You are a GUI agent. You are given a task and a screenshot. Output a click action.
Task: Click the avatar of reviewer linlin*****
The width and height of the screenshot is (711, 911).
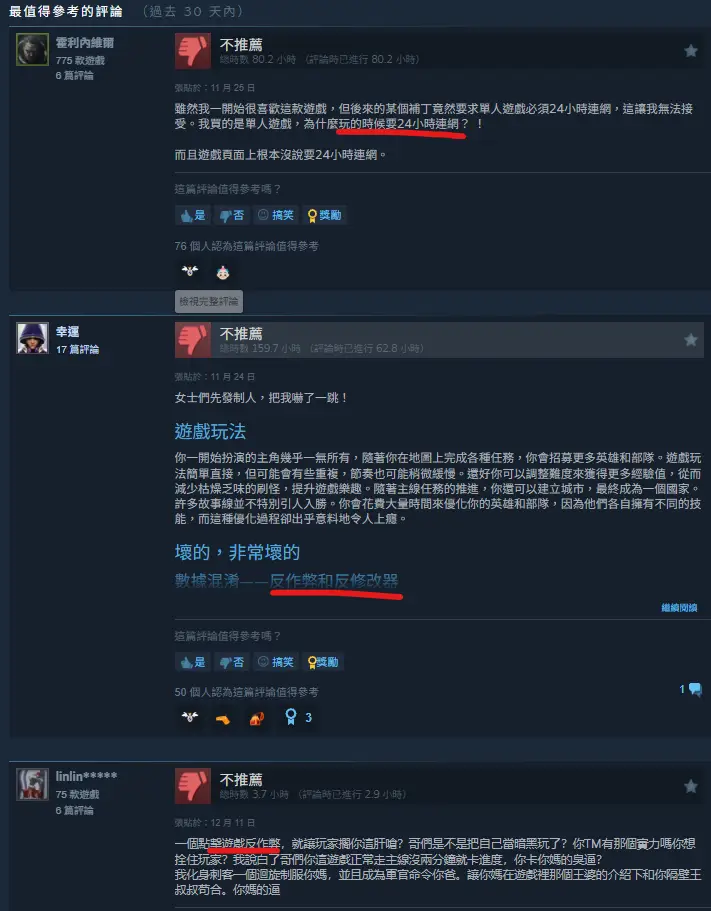click(33, 784)
